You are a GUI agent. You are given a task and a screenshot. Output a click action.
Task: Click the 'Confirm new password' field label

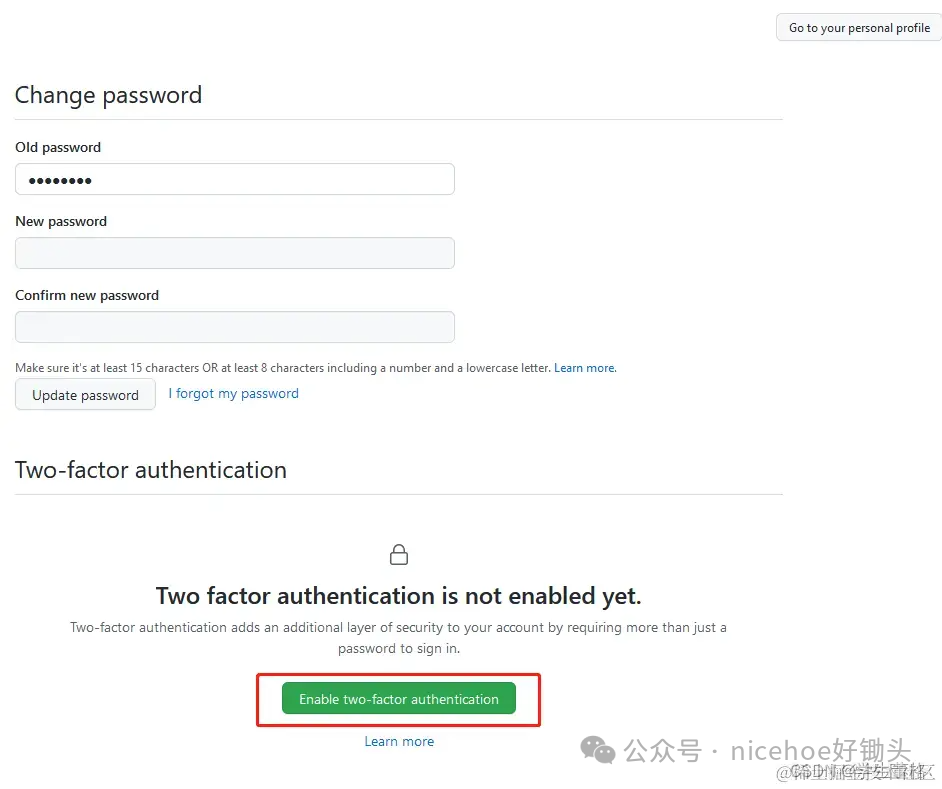(87, 295)
